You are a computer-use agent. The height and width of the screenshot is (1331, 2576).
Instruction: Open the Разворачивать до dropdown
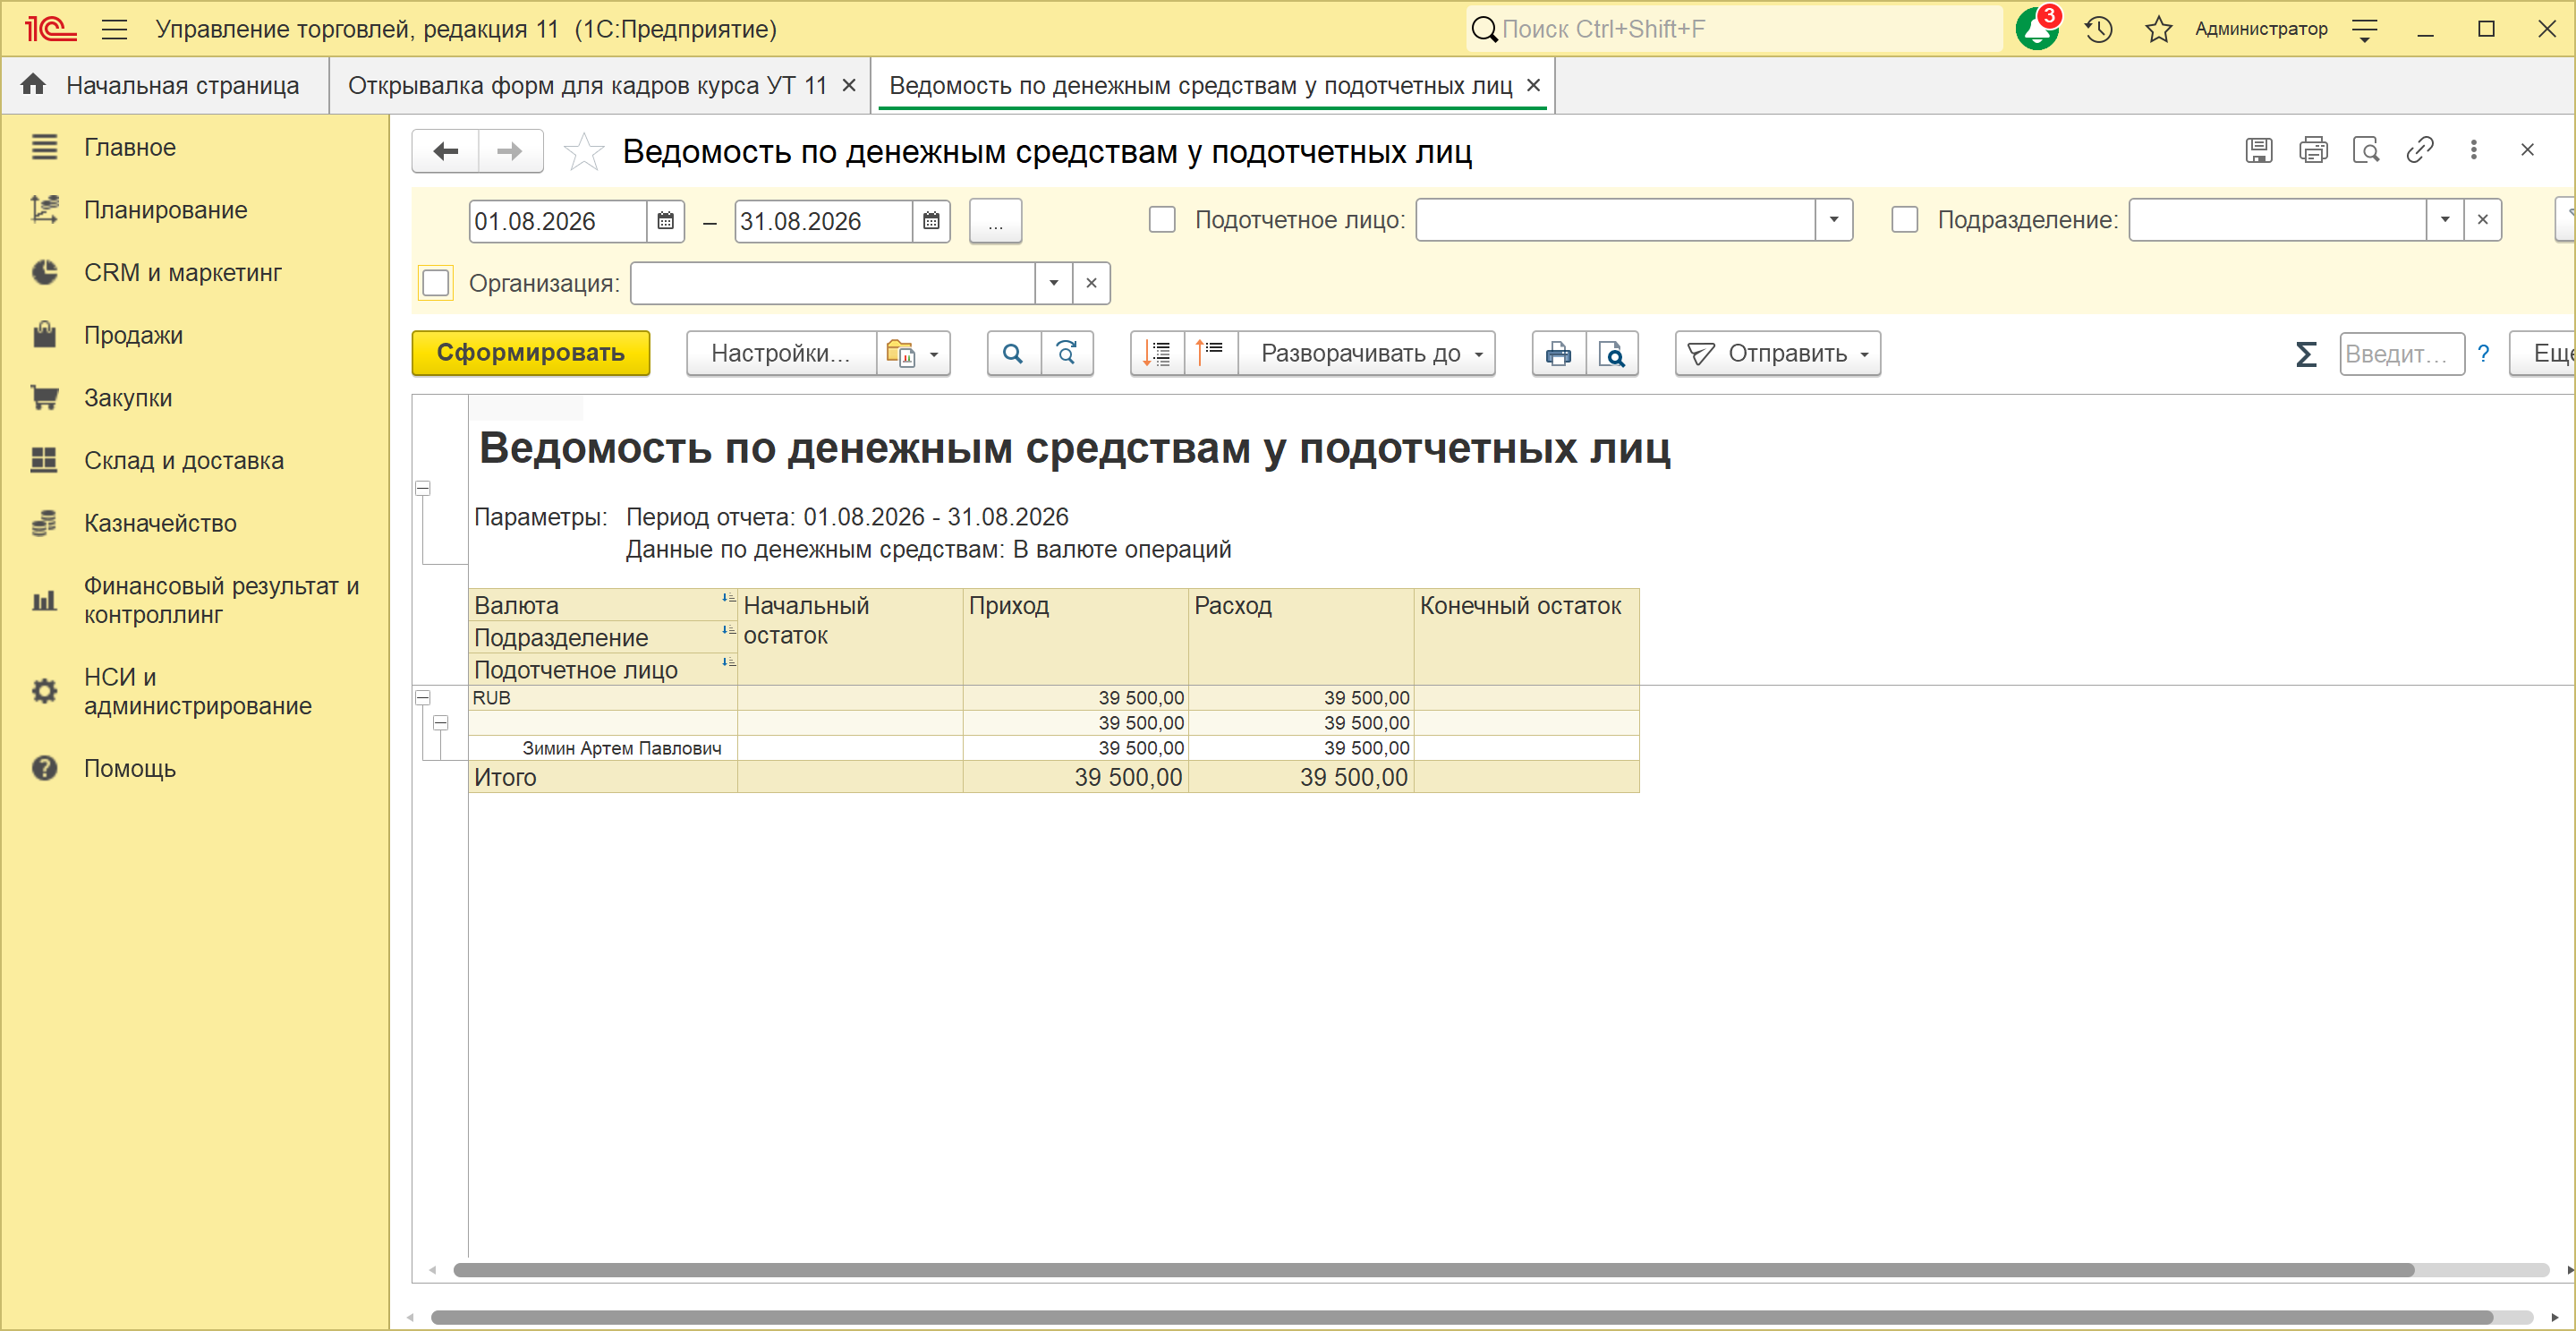click(x=1366, y=353)
